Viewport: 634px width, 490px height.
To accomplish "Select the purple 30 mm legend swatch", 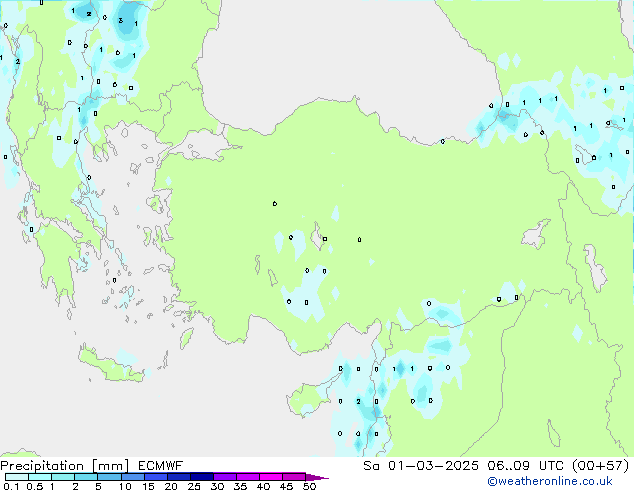I will [224, 477].
